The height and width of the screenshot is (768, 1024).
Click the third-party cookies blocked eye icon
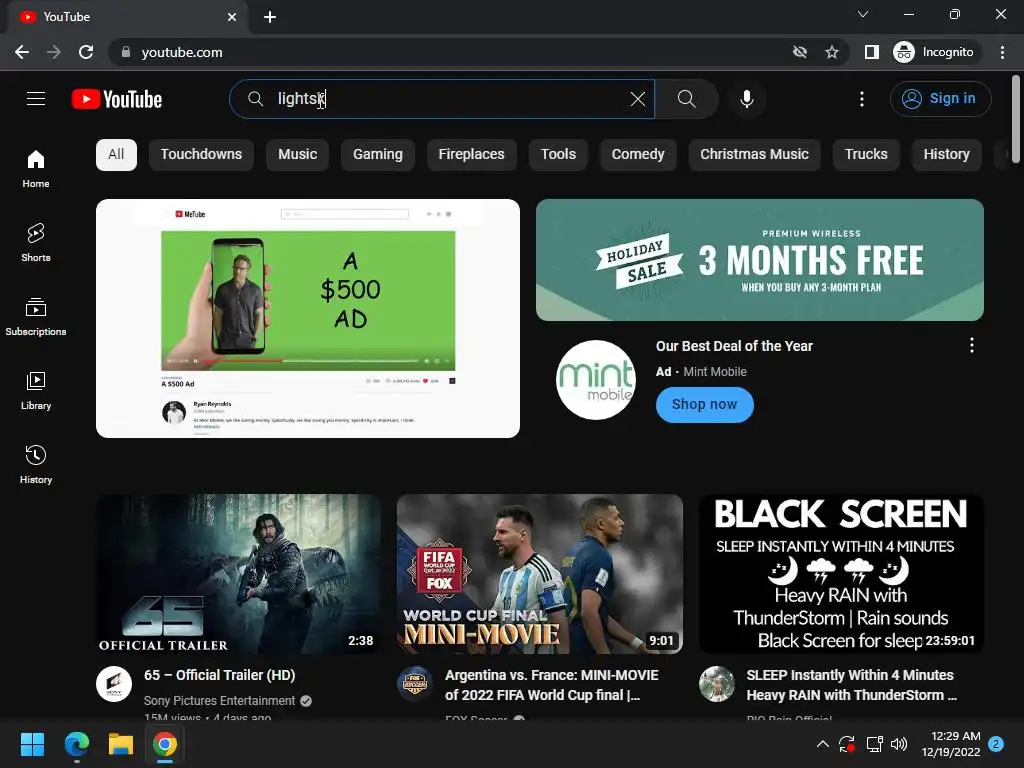pos(800,52)
